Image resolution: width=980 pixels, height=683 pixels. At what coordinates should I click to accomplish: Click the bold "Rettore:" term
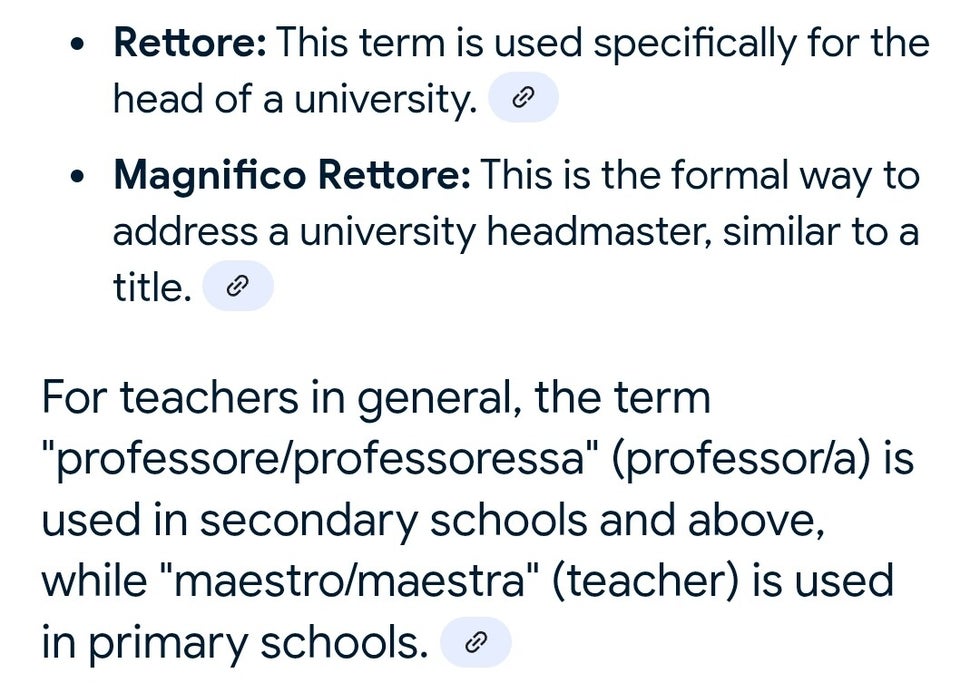pos(190,42)
